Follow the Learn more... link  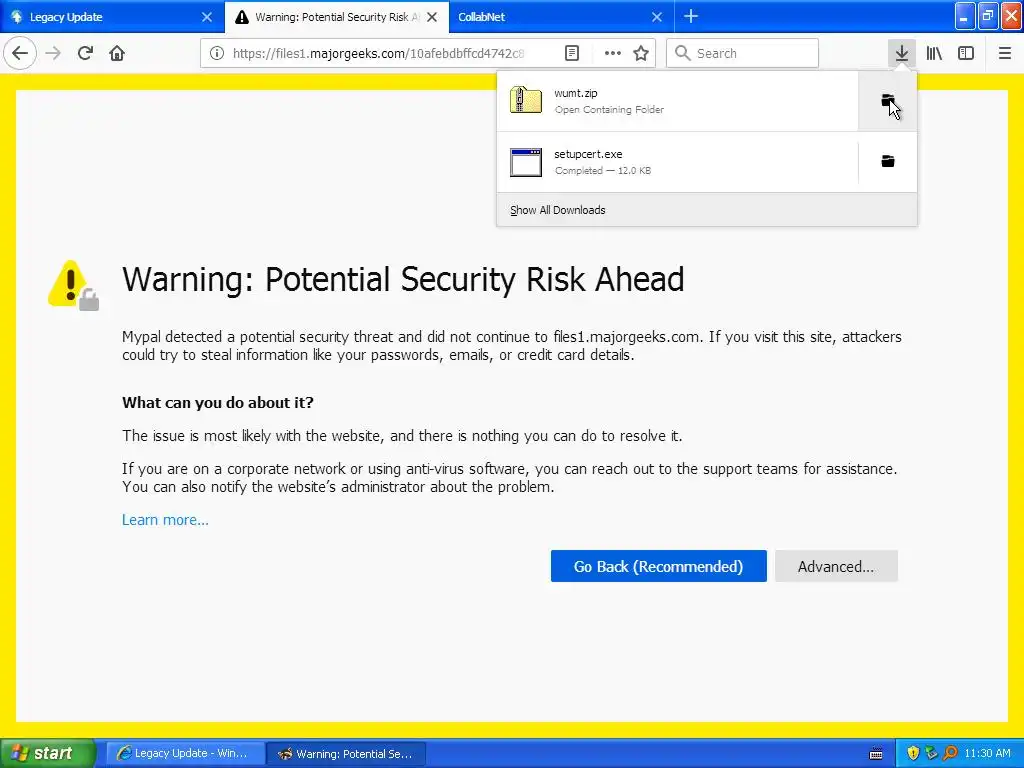click(x=165, y=520)
